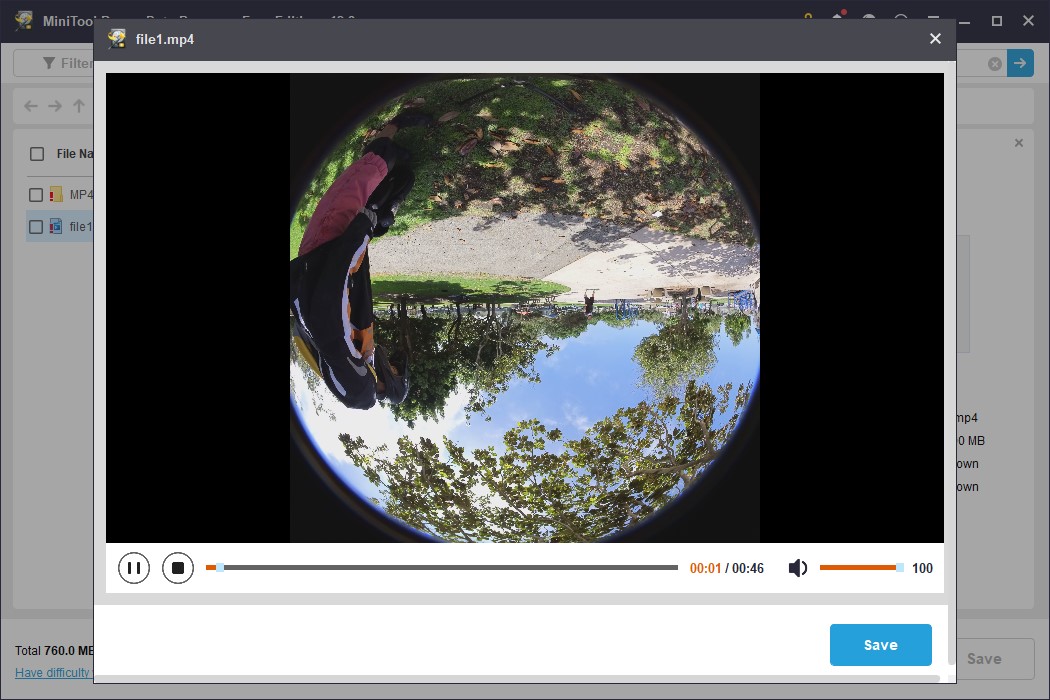Navigate back using the left arrow icon

coord(30,105)
